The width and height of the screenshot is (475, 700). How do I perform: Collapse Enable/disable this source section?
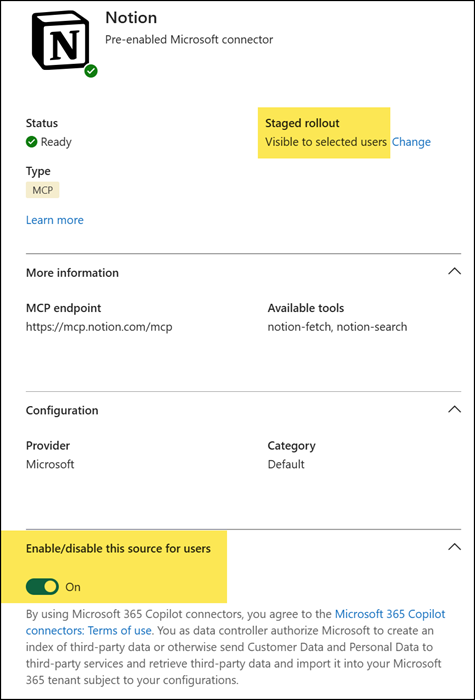click(x=454, y=546)
